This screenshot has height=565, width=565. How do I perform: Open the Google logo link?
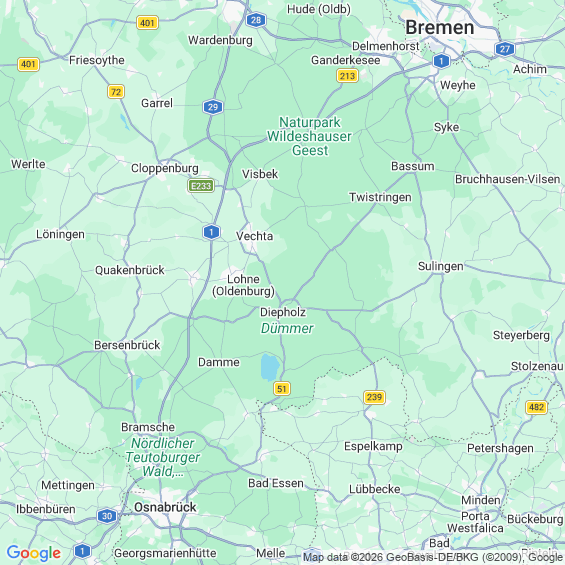(x=34, y=553)
